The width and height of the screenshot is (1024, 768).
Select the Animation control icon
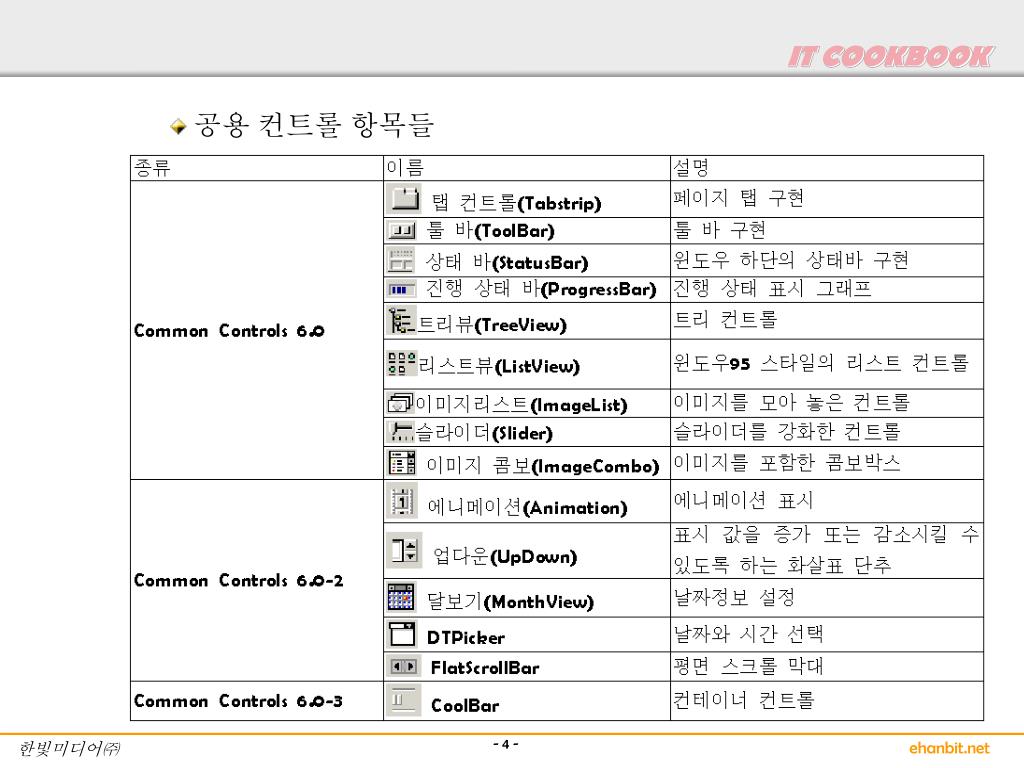[402, 502]
